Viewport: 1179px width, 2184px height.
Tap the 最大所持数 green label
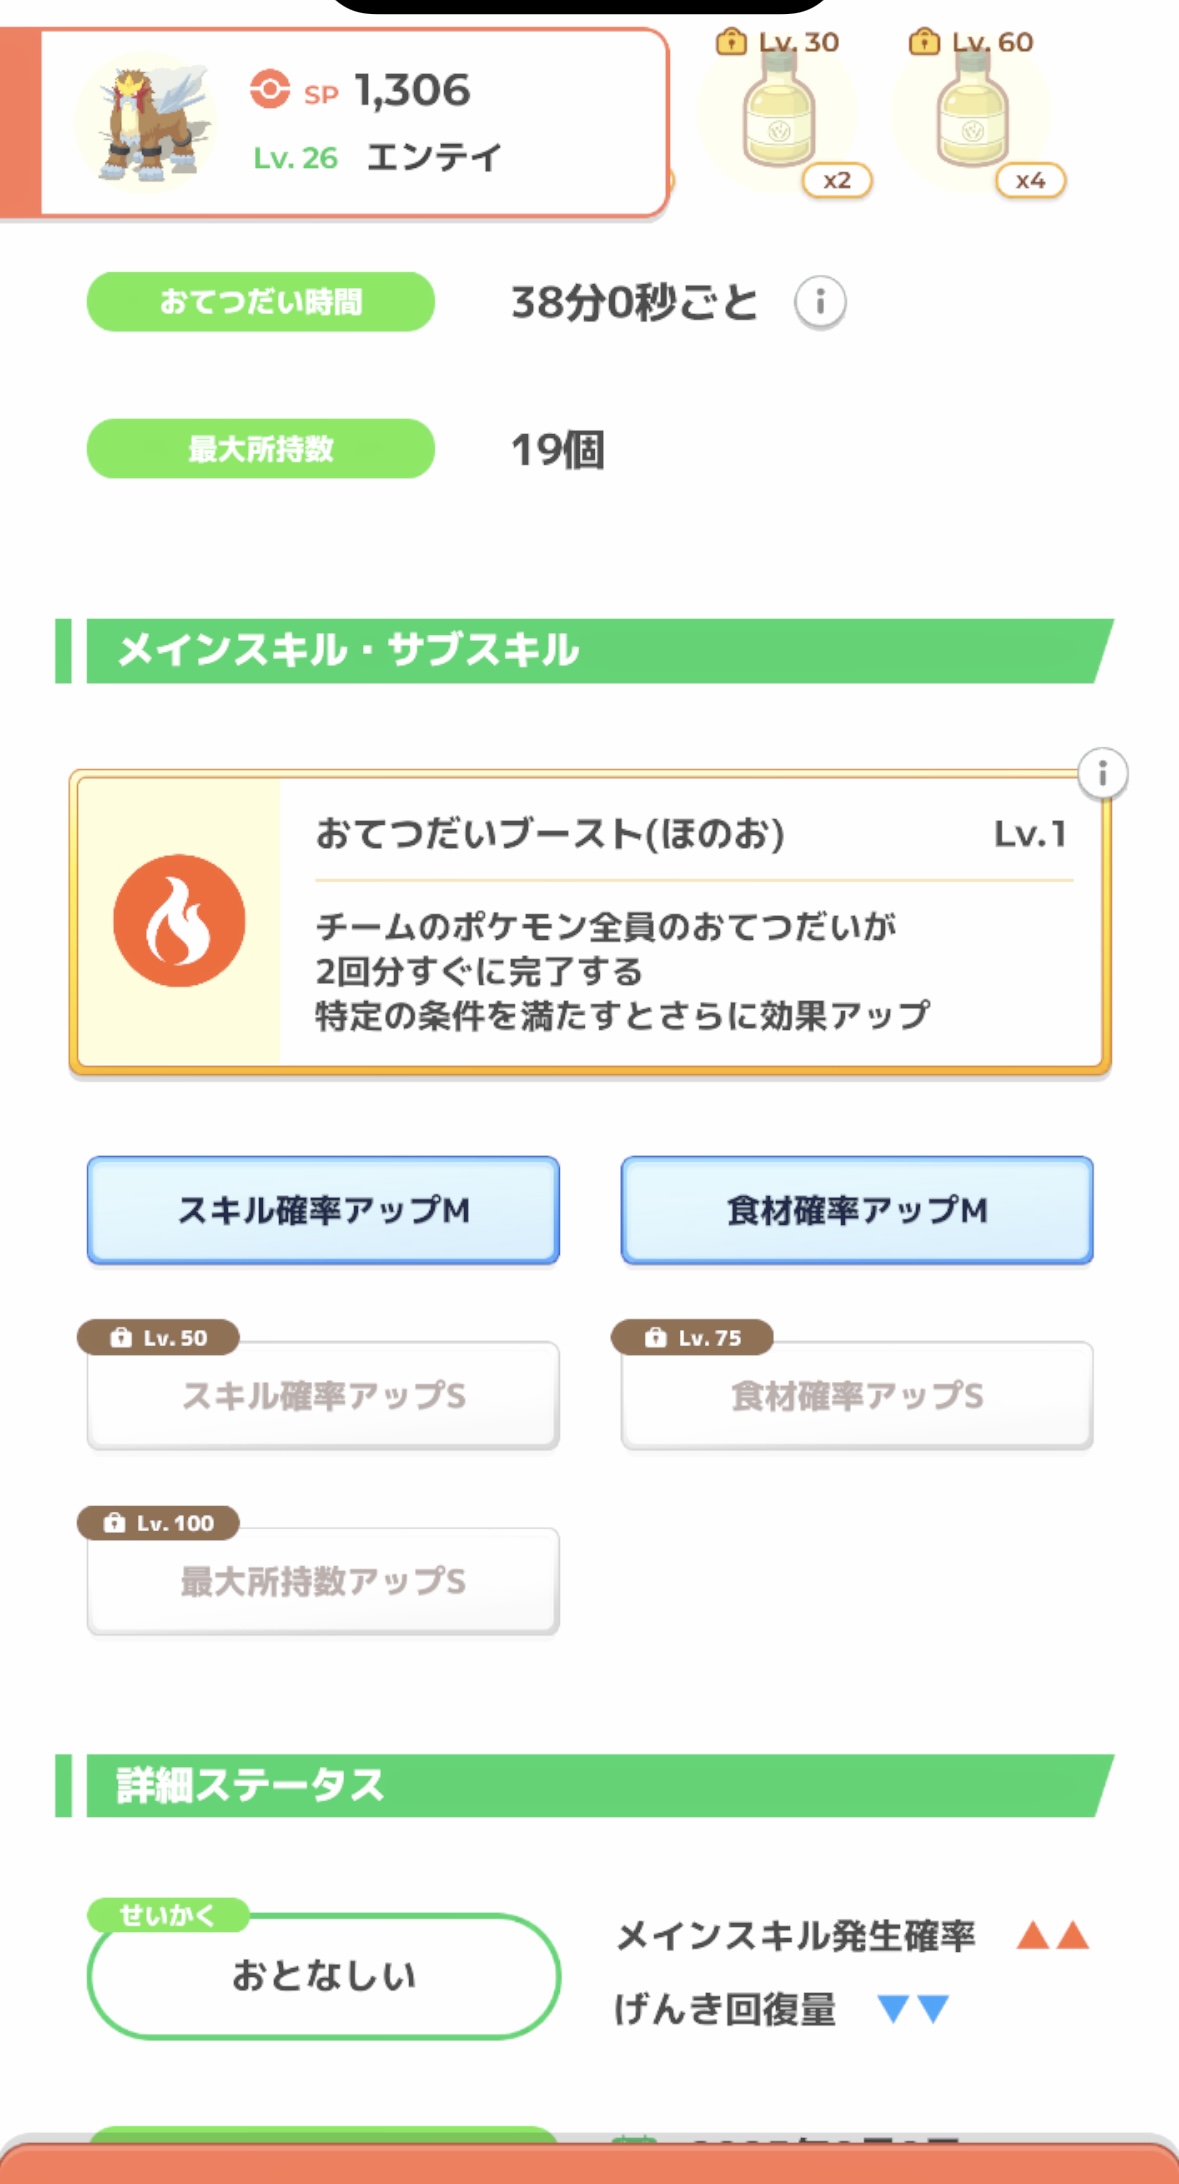click(261, 449)
